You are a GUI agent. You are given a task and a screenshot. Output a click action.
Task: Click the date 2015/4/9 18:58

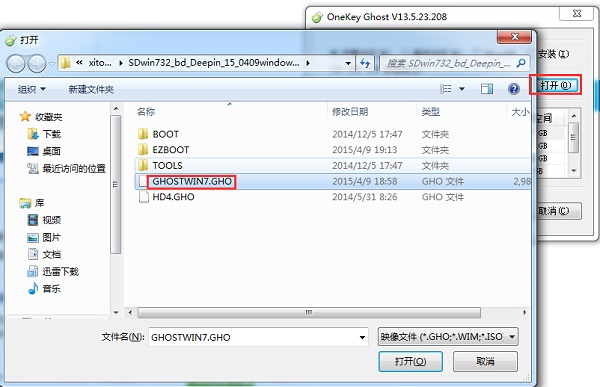coord(365,181)
